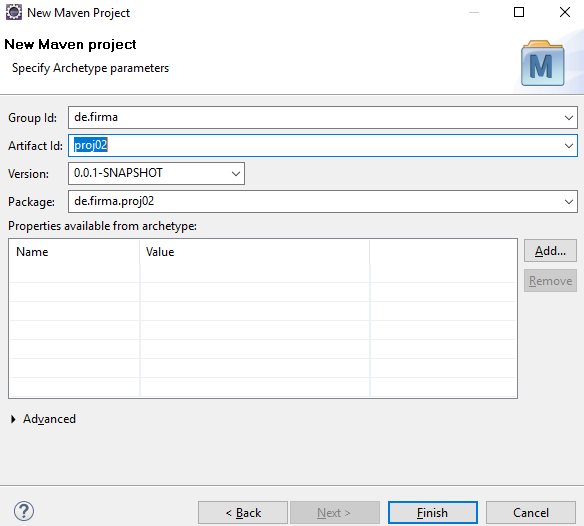
Task: Maximize the New Maven Project window
Action: click(519, 12)
